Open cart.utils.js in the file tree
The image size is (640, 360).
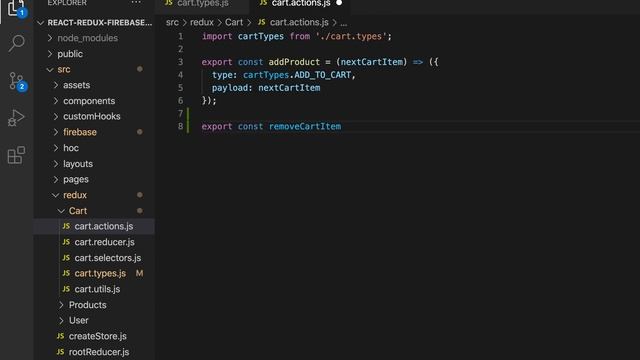coord(97,289)
